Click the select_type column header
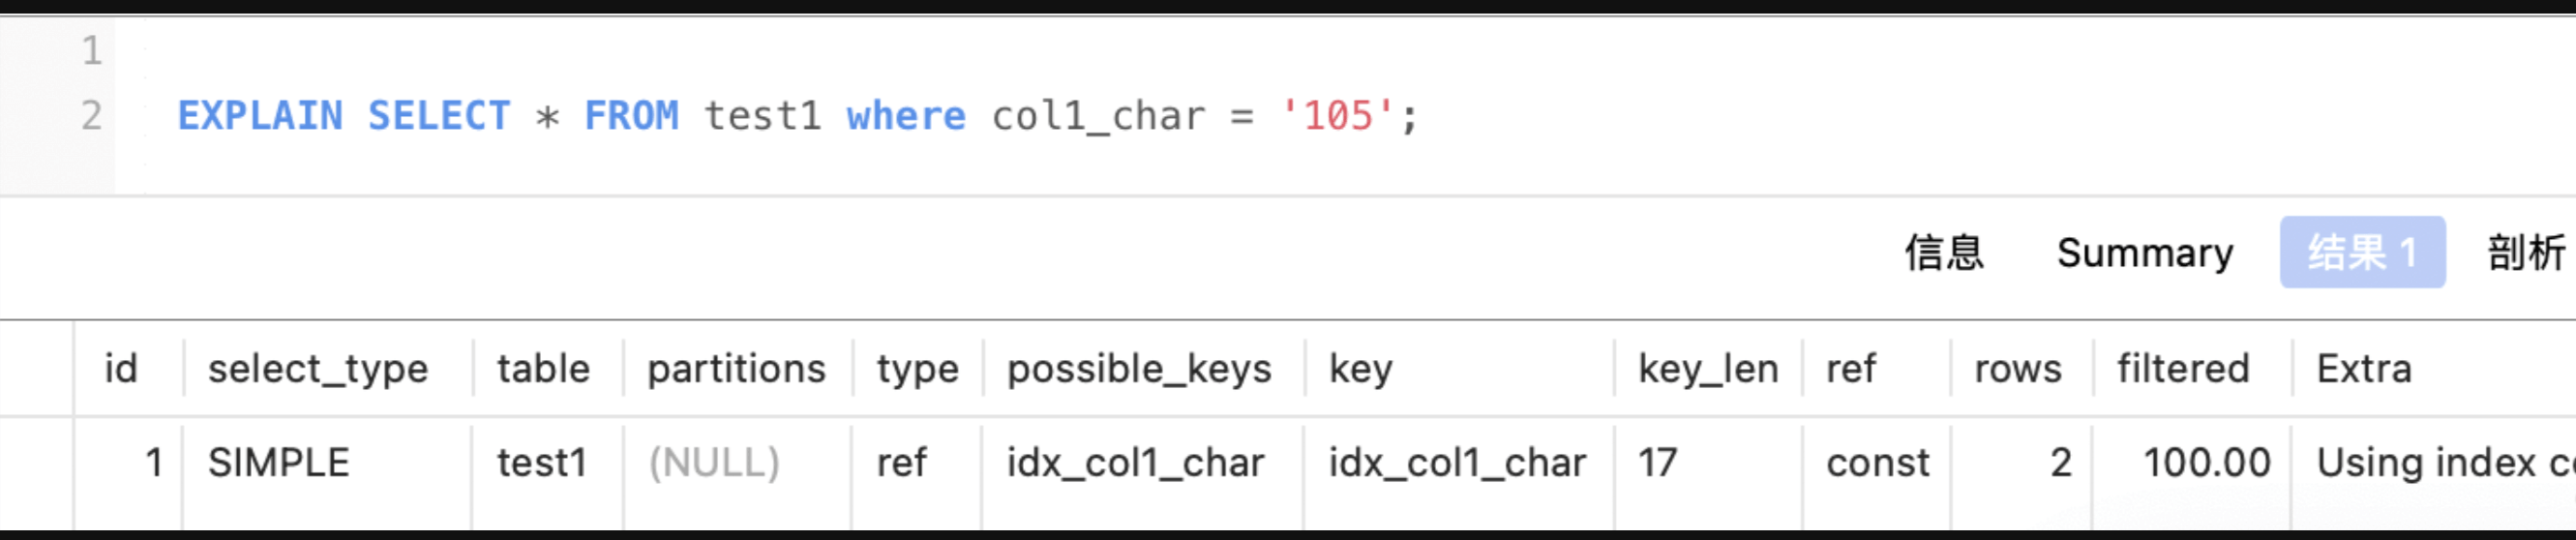 [318, 369]
